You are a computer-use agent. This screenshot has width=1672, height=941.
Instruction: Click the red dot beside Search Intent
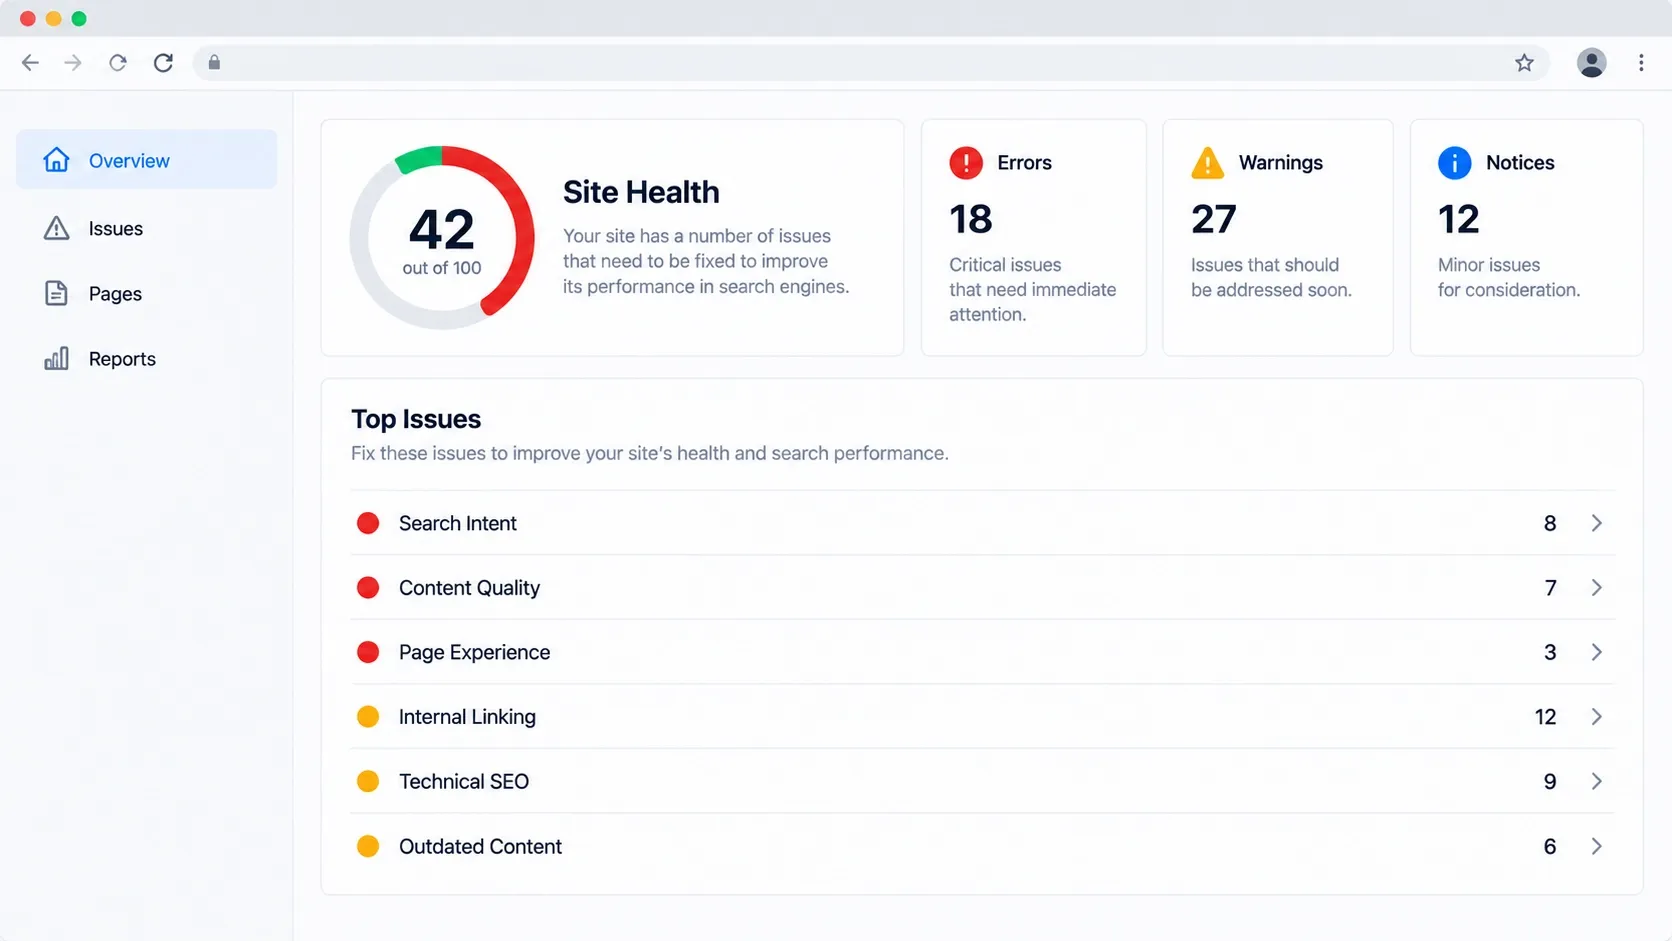(368, 523)
